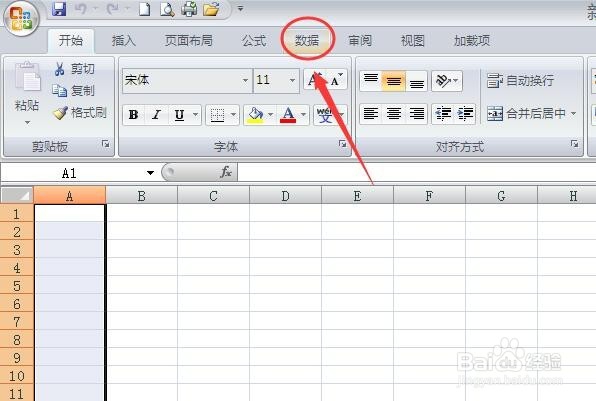This screenshot has width=596, height=401.
Task: Center cell text horizontally
Action: (393, 114)
